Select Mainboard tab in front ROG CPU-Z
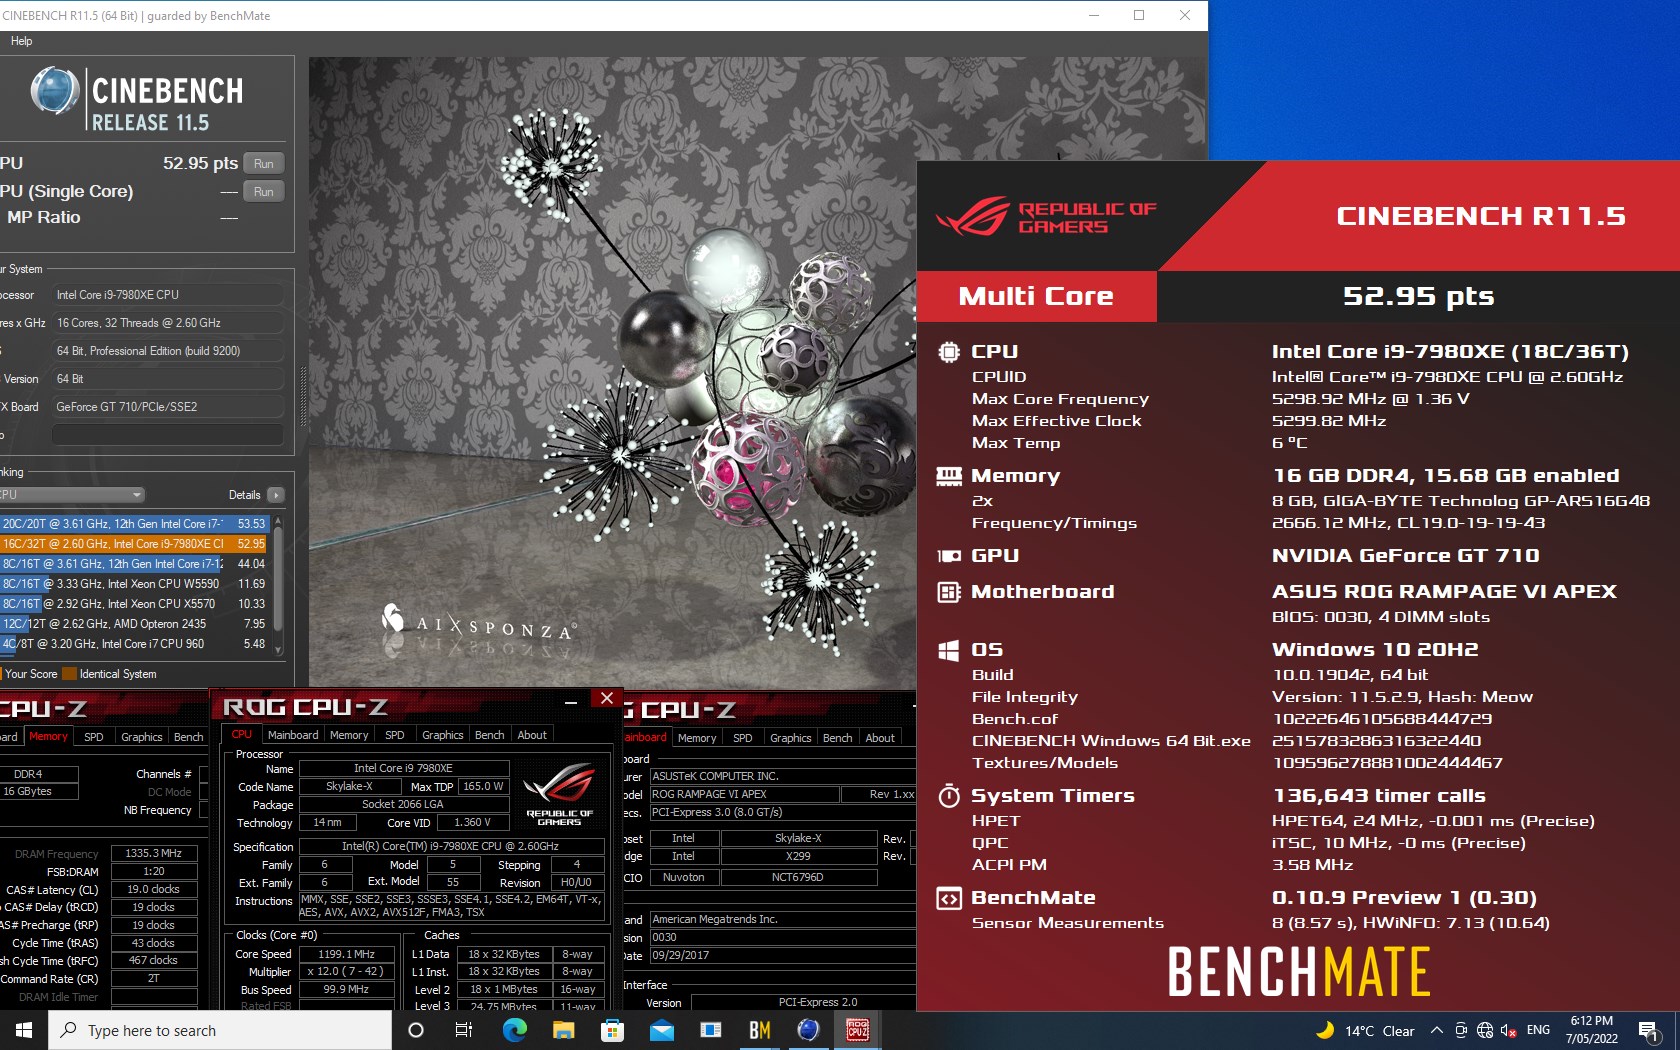 tap(293, 735)
